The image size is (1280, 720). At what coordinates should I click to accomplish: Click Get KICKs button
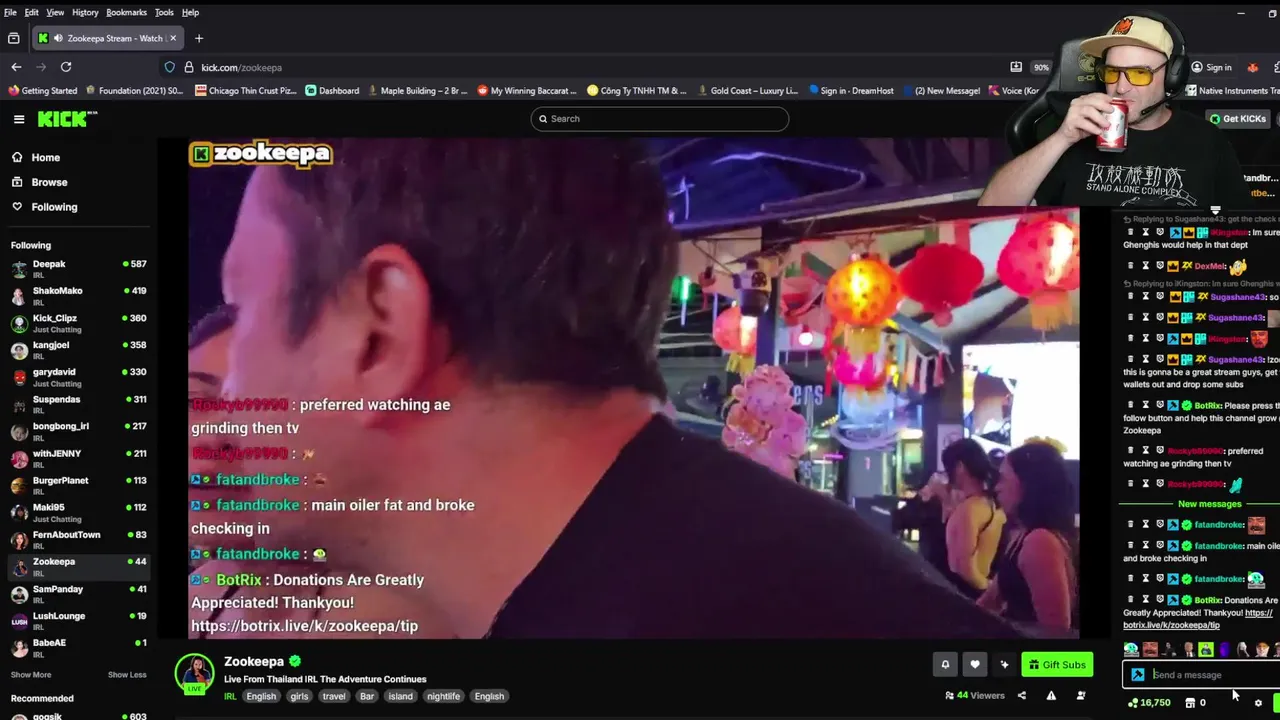click(x=1238, y=119)
